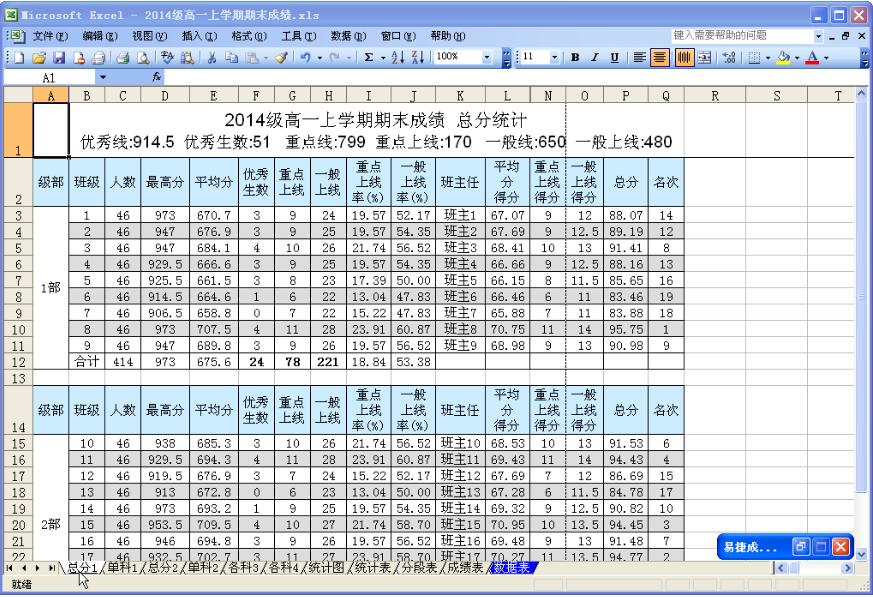Go to the next sheet tab arrow
The height and width of the screenshot is (597, 873).
37,568
